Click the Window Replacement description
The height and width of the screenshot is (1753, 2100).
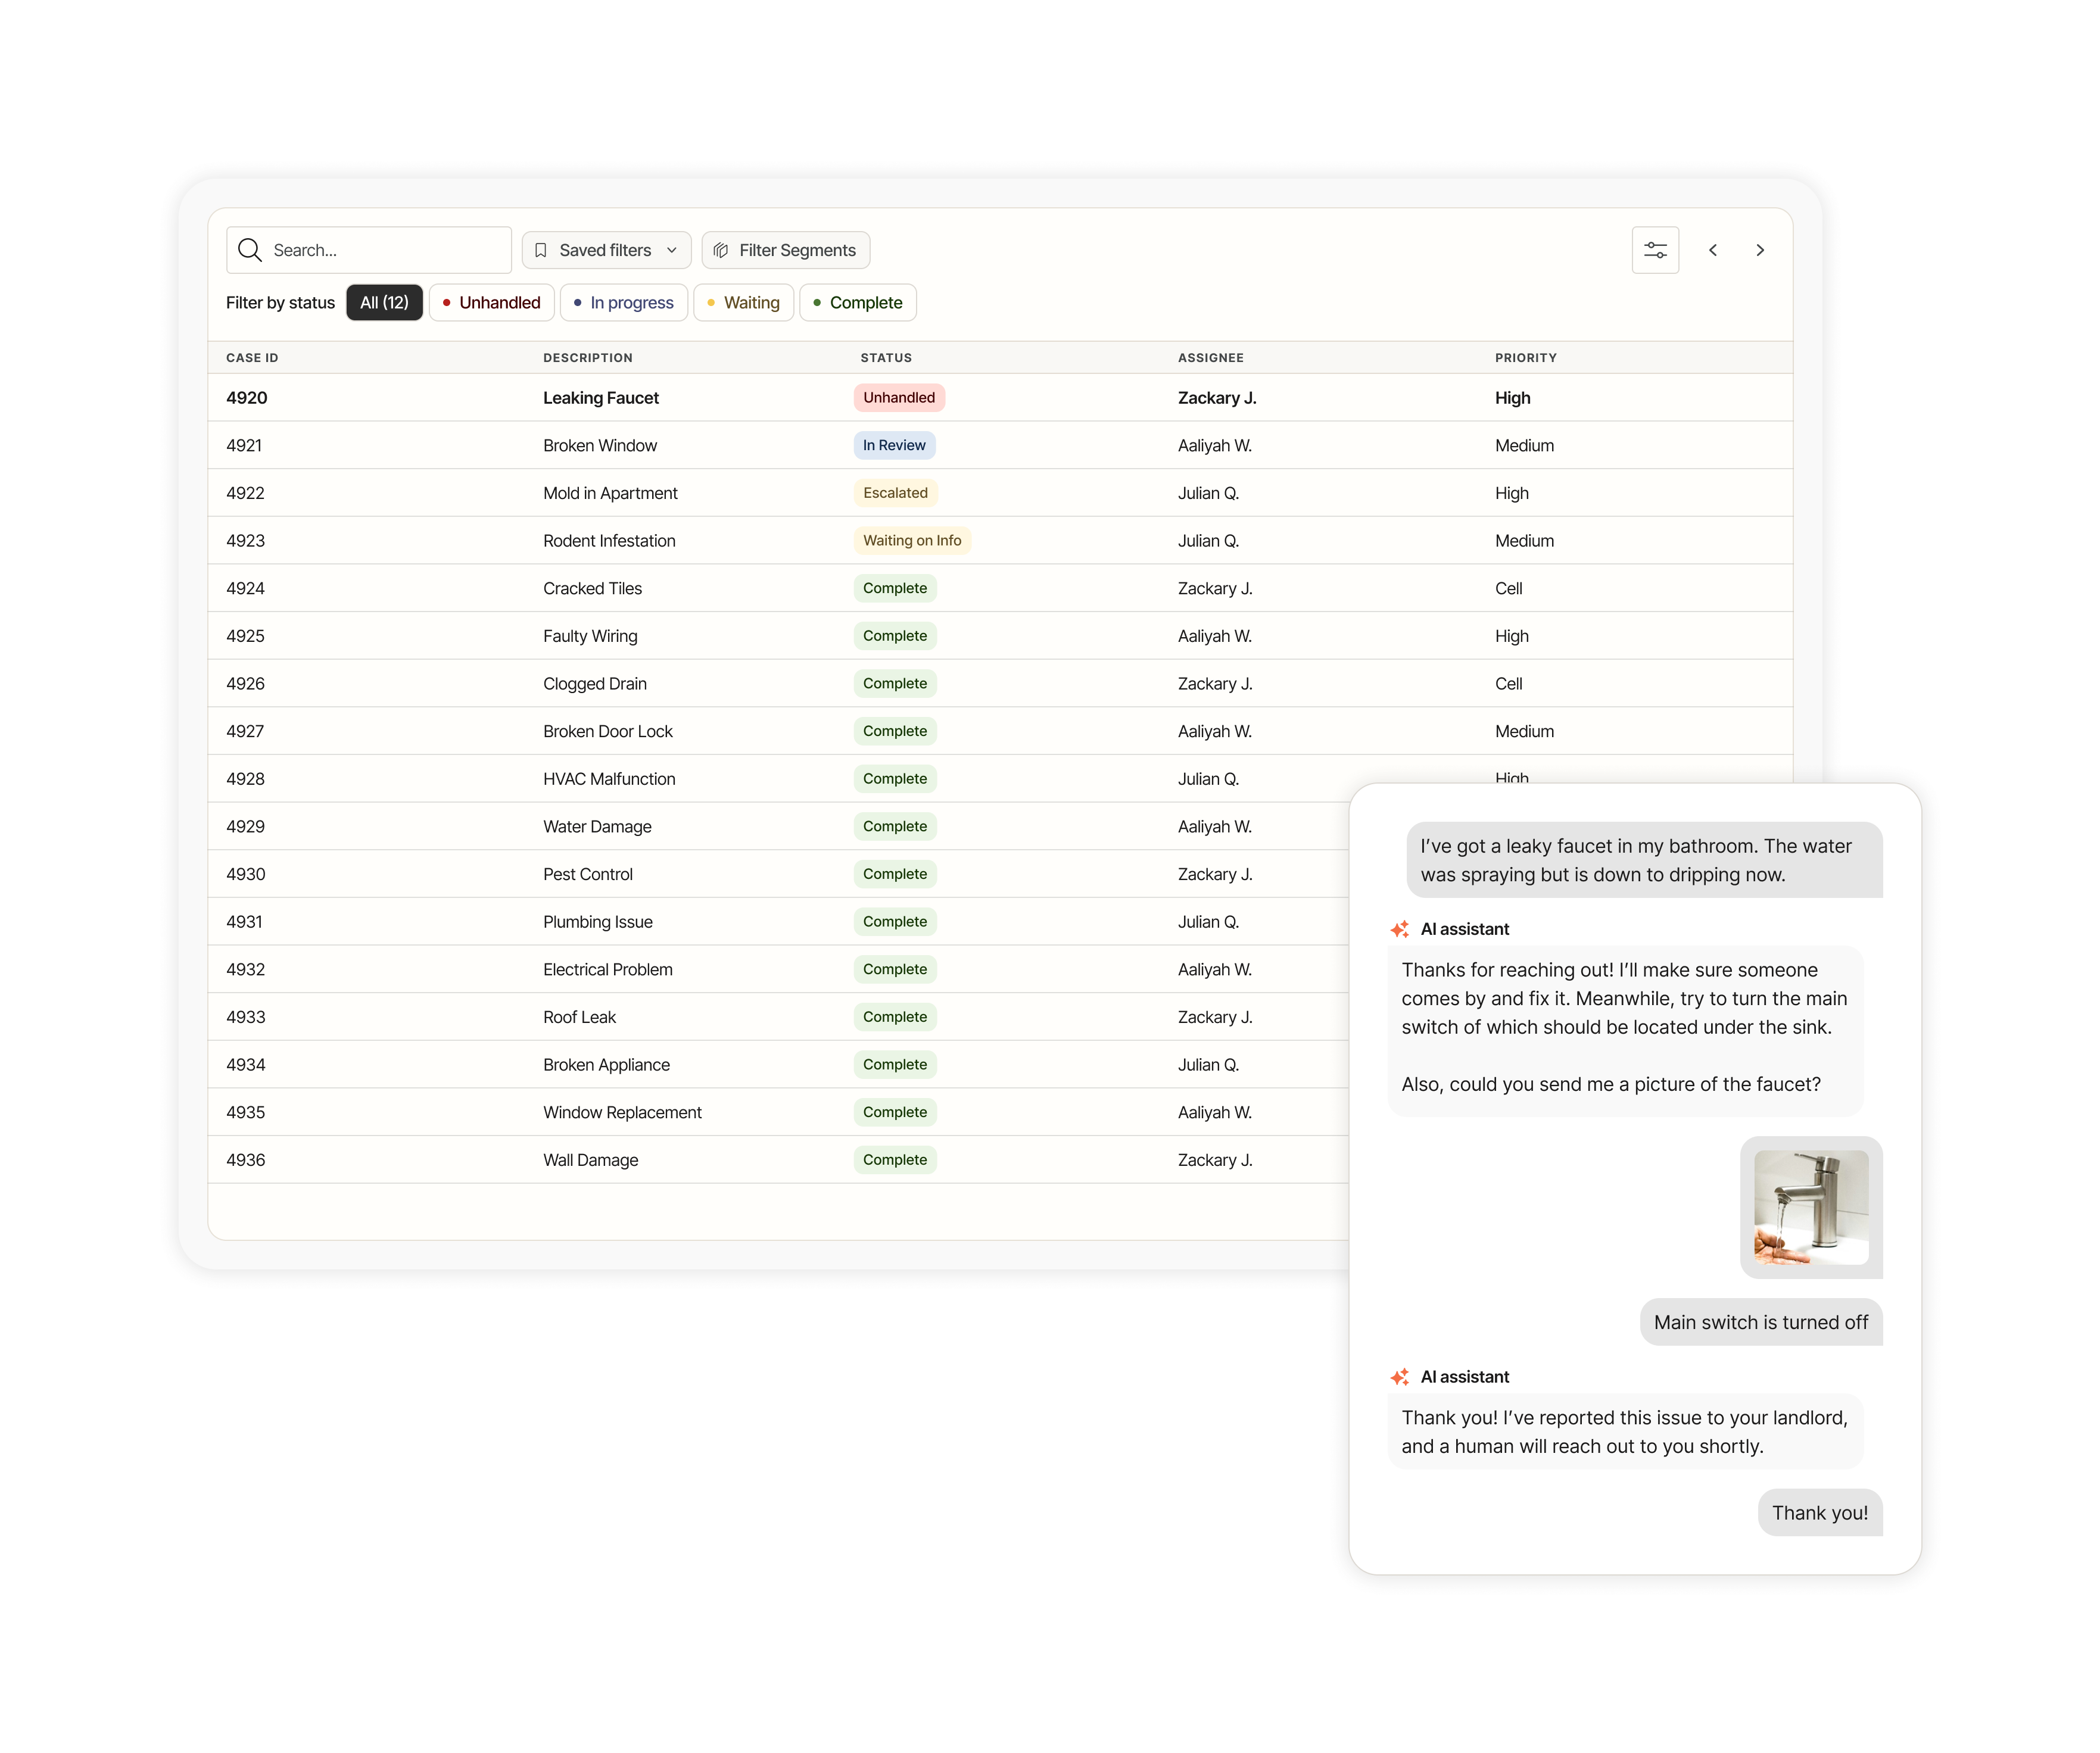pos(622,1112)
